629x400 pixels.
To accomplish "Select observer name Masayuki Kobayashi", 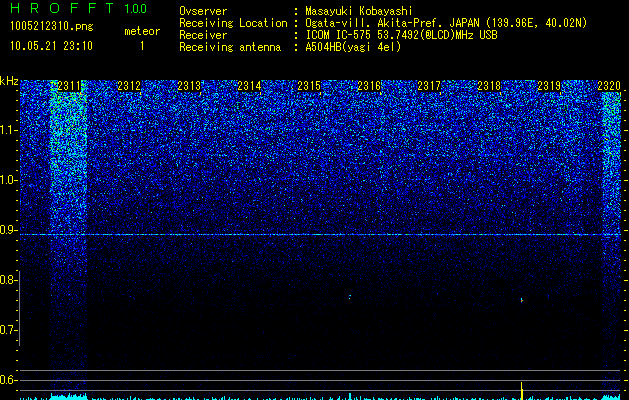I will (x=359, y=11).
